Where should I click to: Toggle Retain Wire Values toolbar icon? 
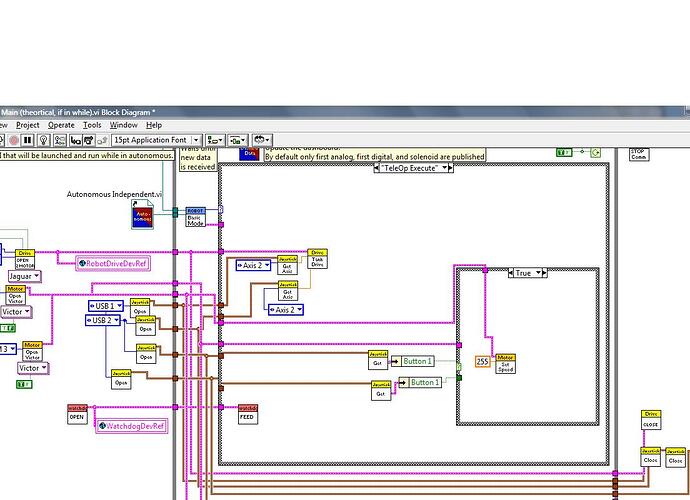[60, 140]
